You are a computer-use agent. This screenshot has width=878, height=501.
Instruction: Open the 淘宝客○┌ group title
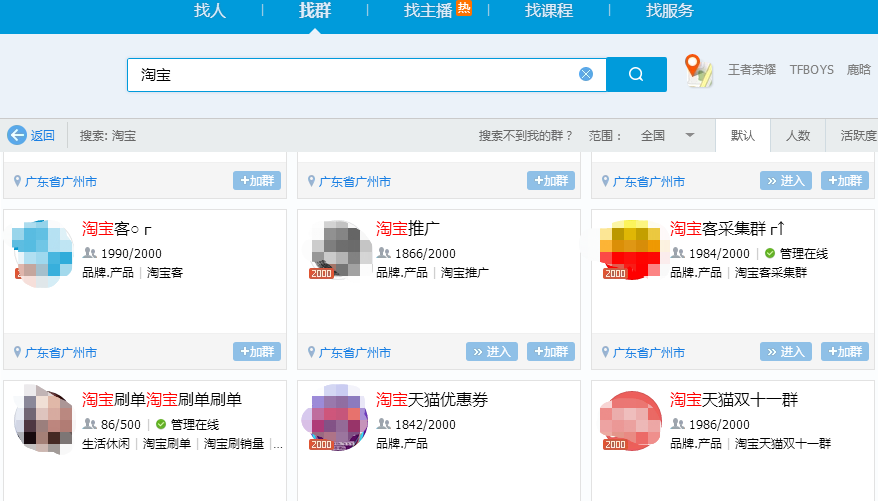pyautogui.click(x=116, y=228)
